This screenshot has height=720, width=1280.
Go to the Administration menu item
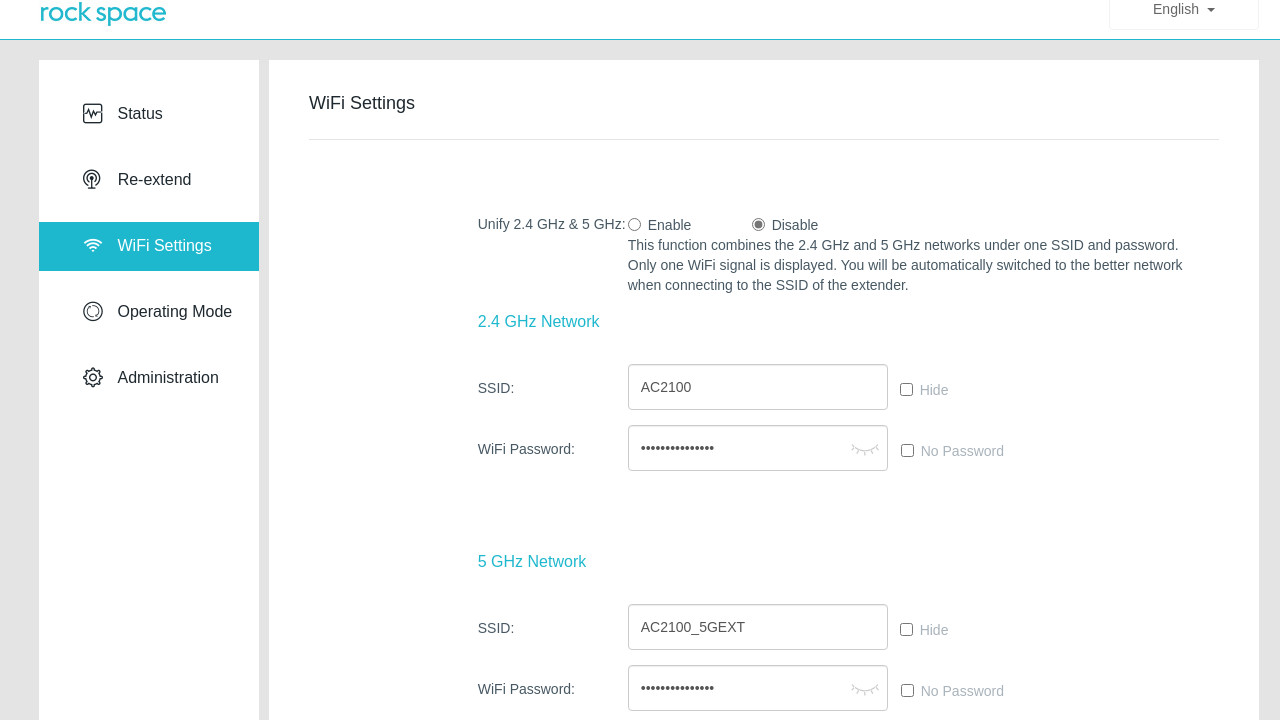[x=167, y=377]
